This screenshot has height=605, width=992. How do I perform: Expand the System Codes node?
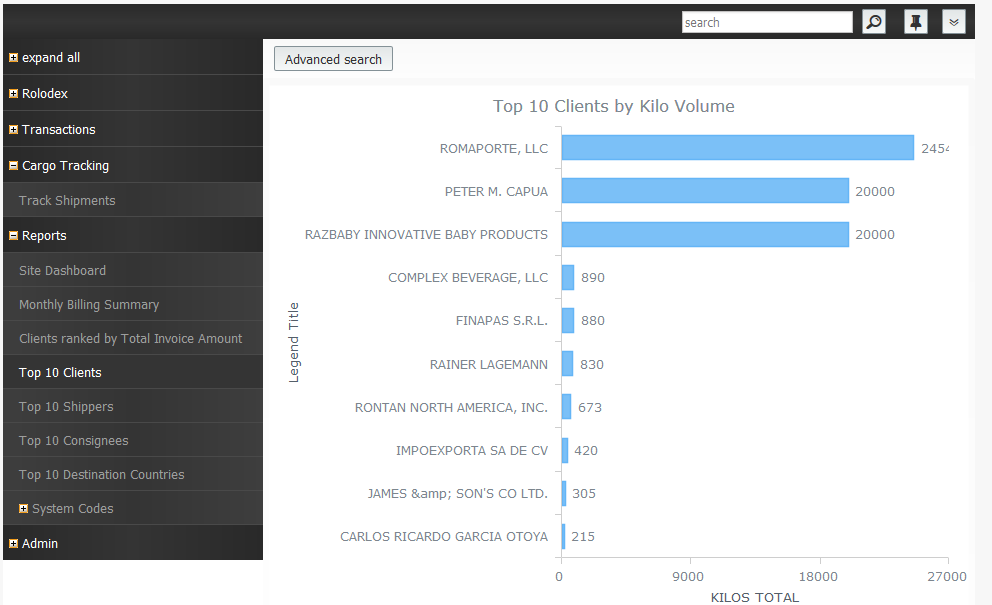(x=23, y=509)
